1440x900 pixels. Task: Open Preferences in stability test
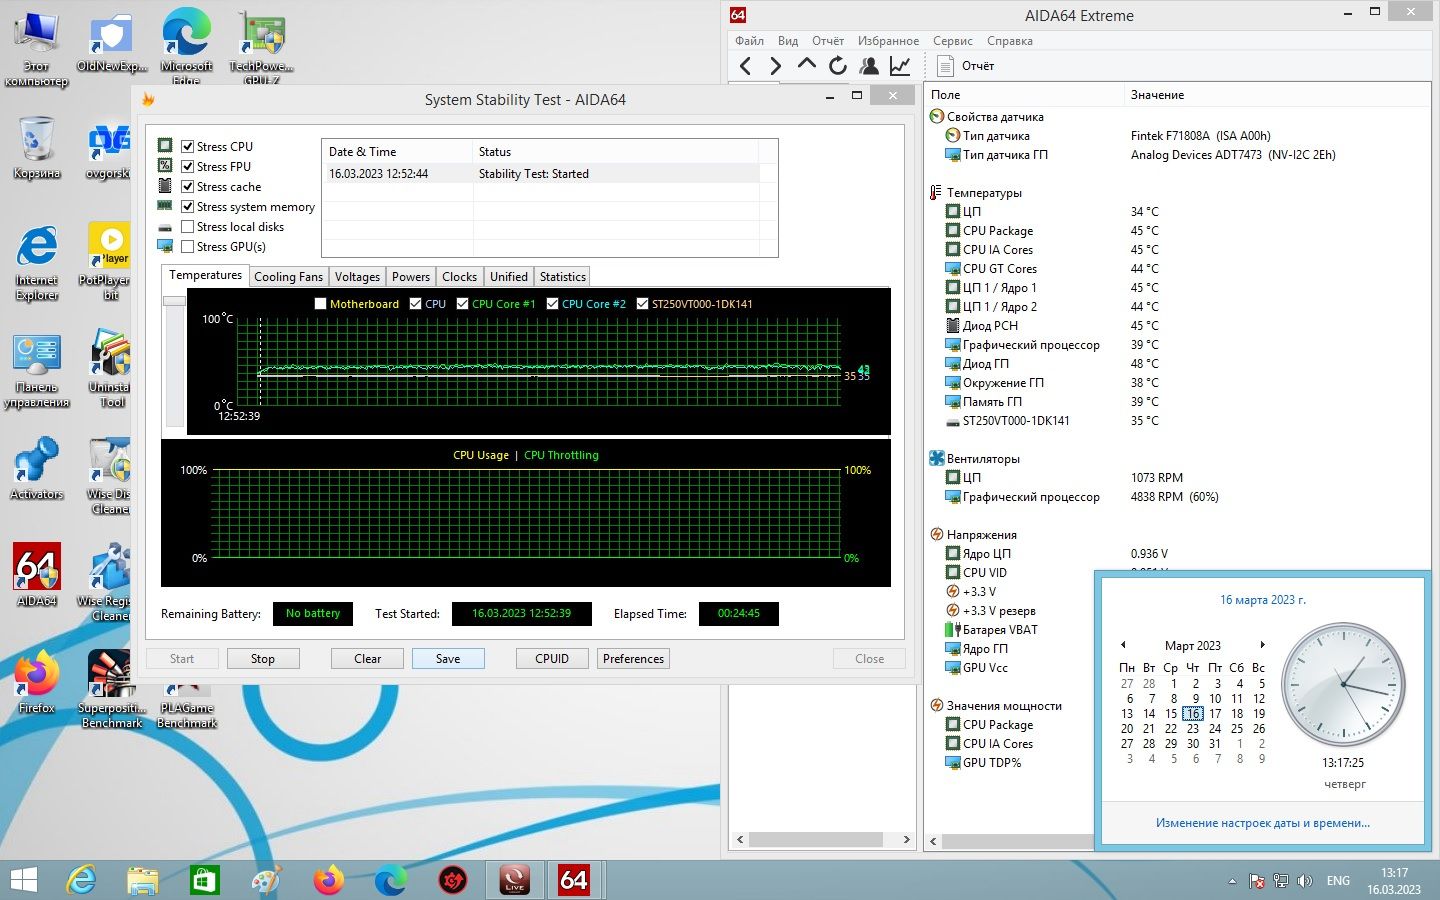[633, 659]
